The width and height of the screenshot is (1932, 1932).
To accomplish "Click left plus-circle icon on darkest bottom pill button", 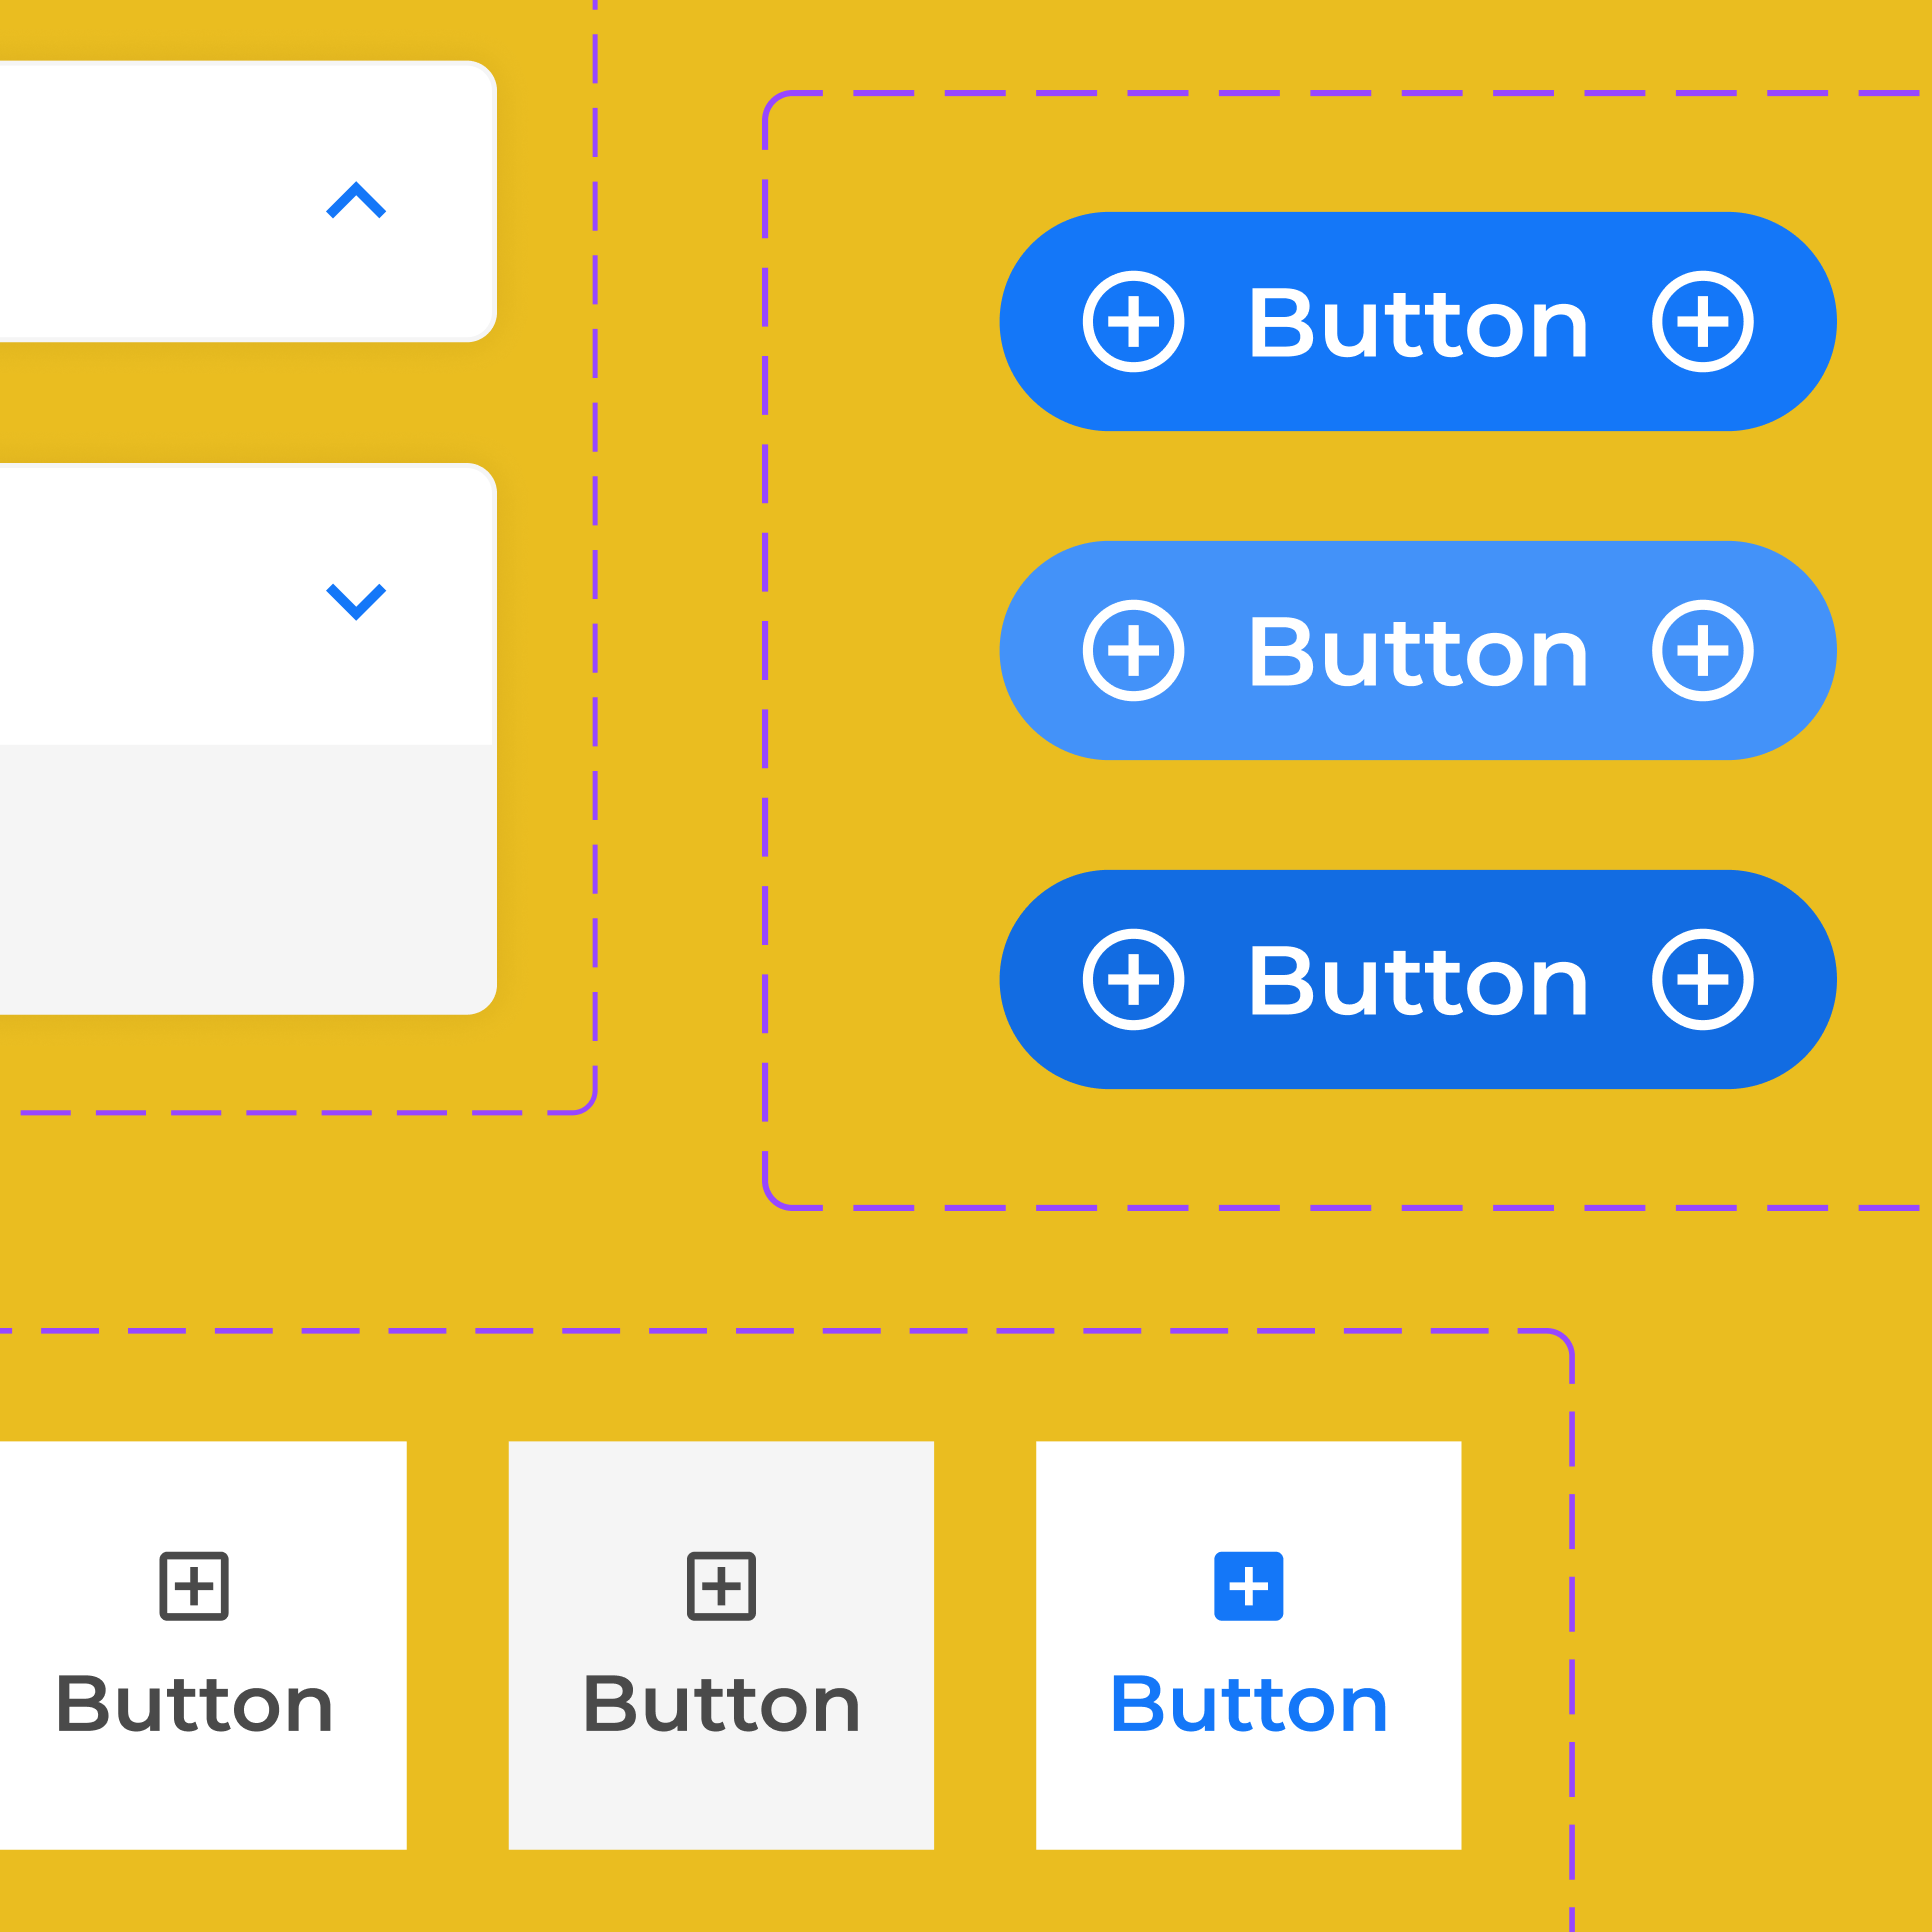I will point(1133,980).
